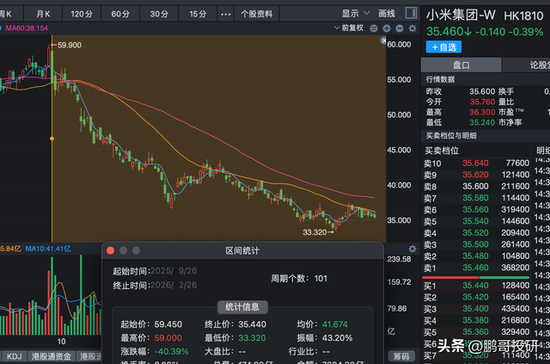Close the 区间统计 window with red button

[110, 250]
